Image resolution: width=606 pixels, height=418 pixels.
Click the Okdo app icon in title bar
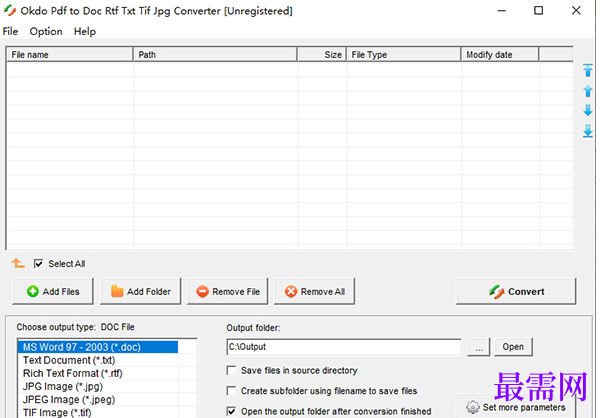10,10
